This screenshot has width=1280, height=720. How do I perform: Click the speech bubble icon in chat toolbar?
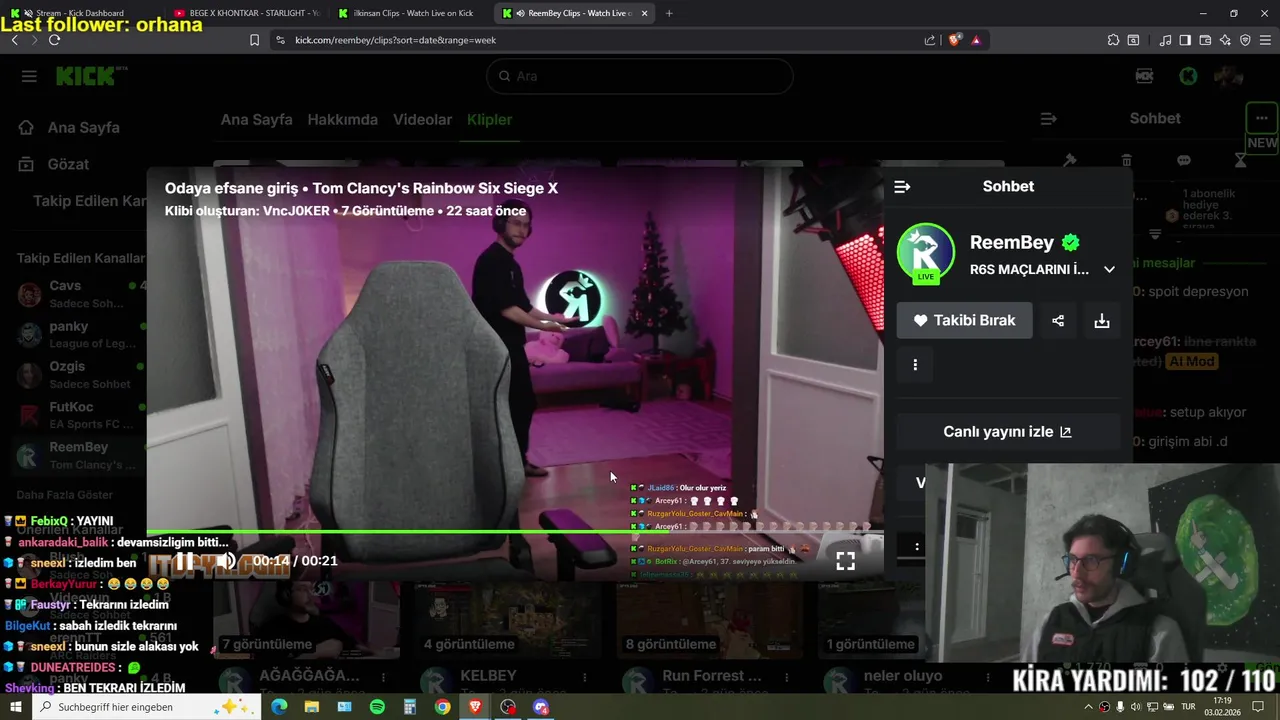(1183, 160)
